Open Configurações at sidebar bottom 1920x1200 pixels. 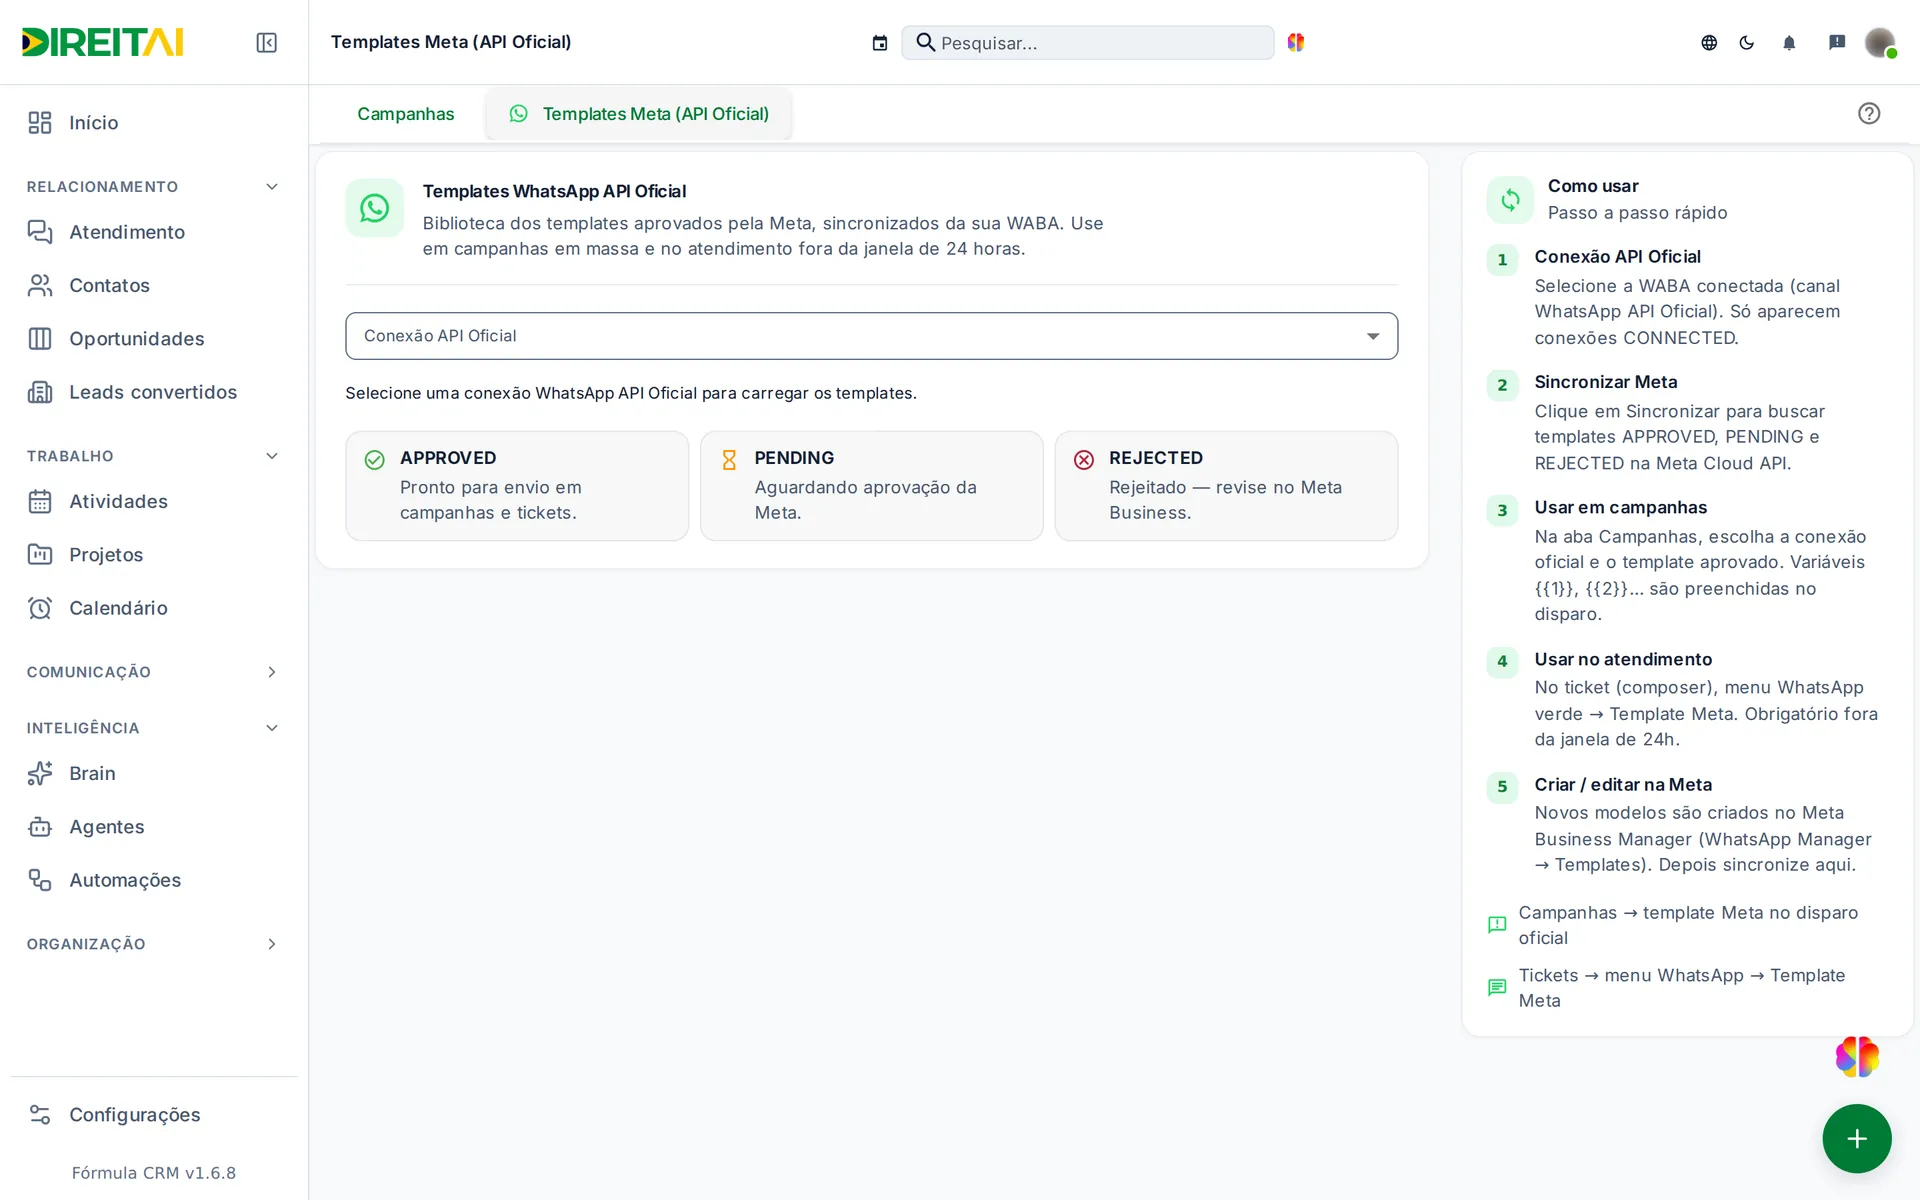point(154,1114)
